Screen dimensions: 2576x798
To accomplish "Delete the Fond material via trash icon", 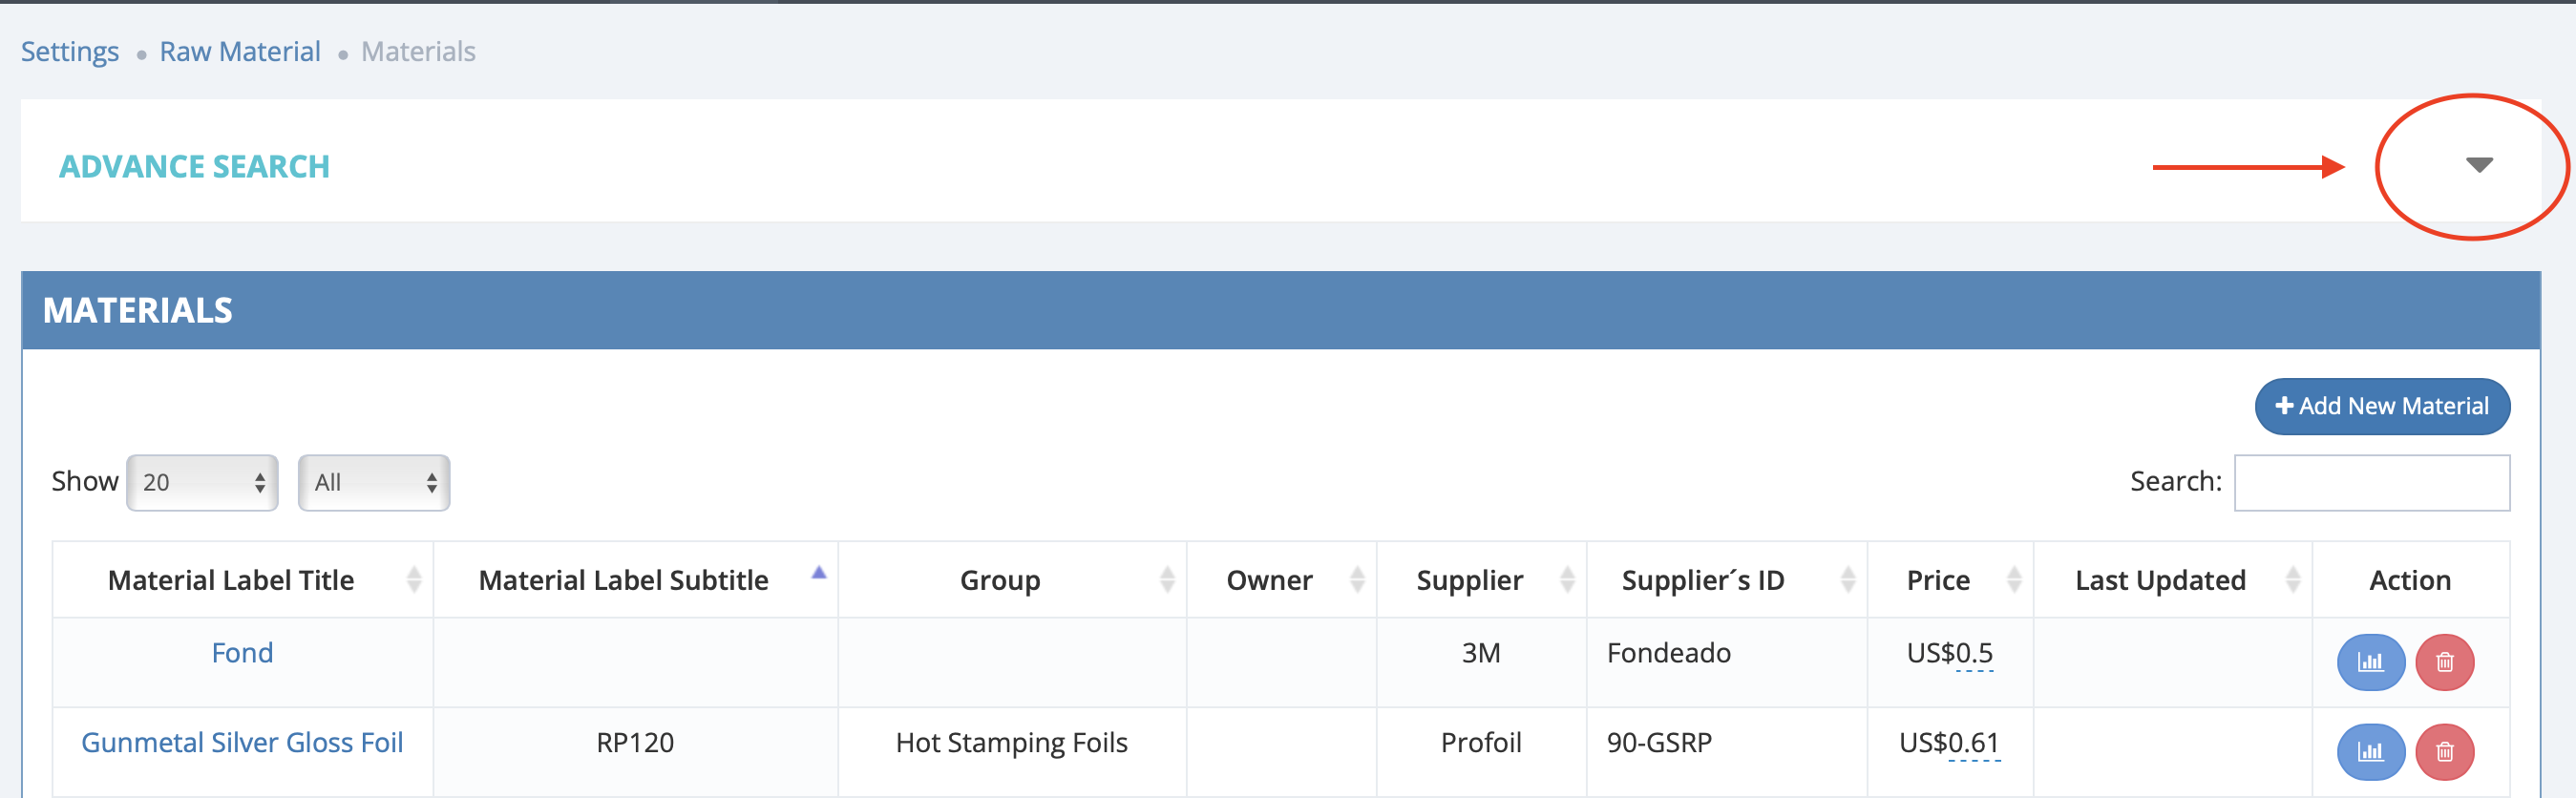I will [2444, 662].
